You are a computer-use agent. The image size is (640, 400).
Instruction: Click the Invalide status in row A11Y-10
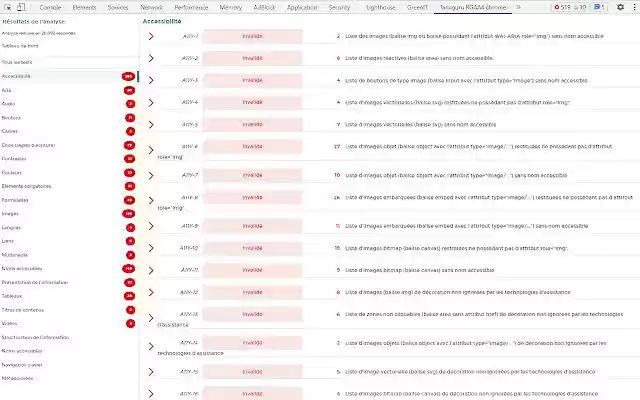tap(252, 248)
